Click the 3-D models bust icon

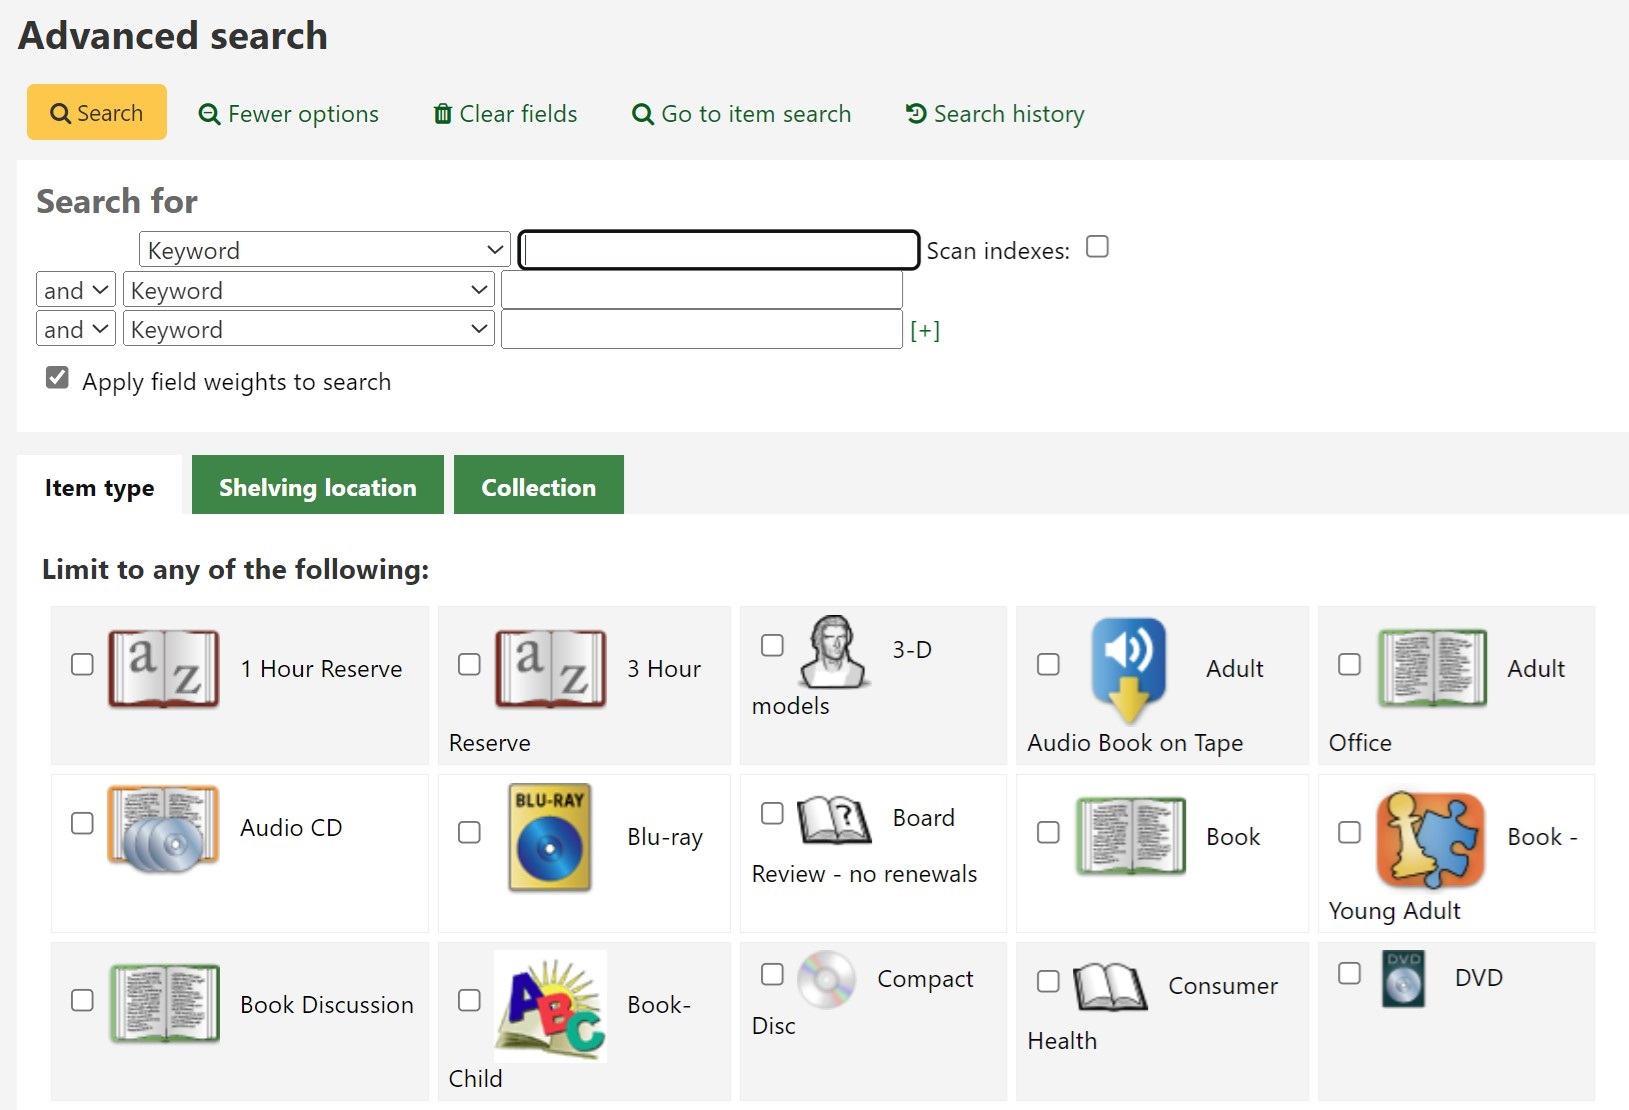pos(833,651)
